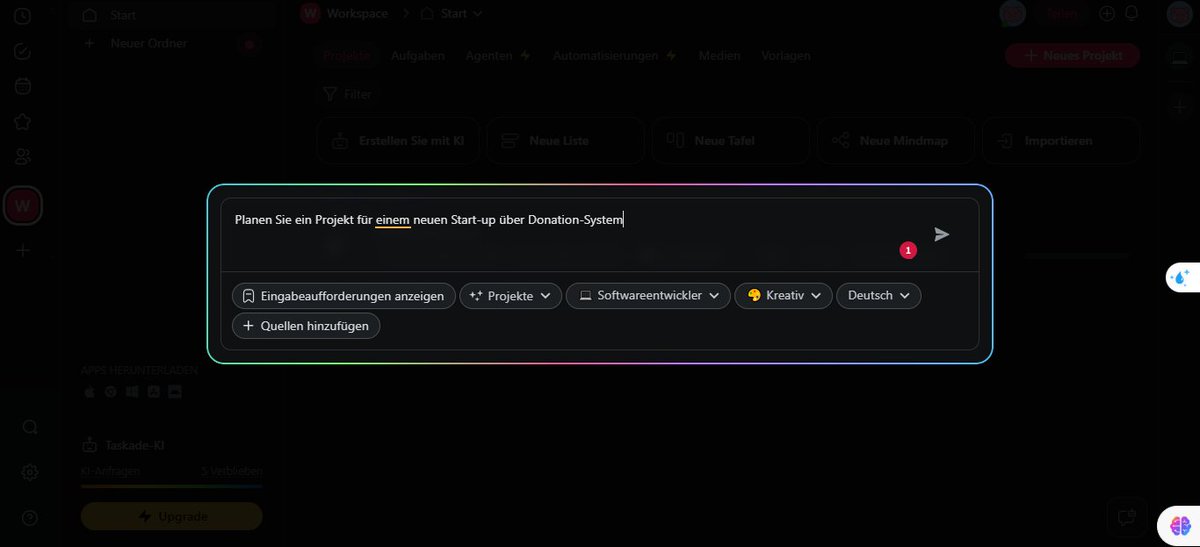Click Erstellen Sie mit KI card
1200x547 pixels.
pyautogui.click(x=398, y=141)
